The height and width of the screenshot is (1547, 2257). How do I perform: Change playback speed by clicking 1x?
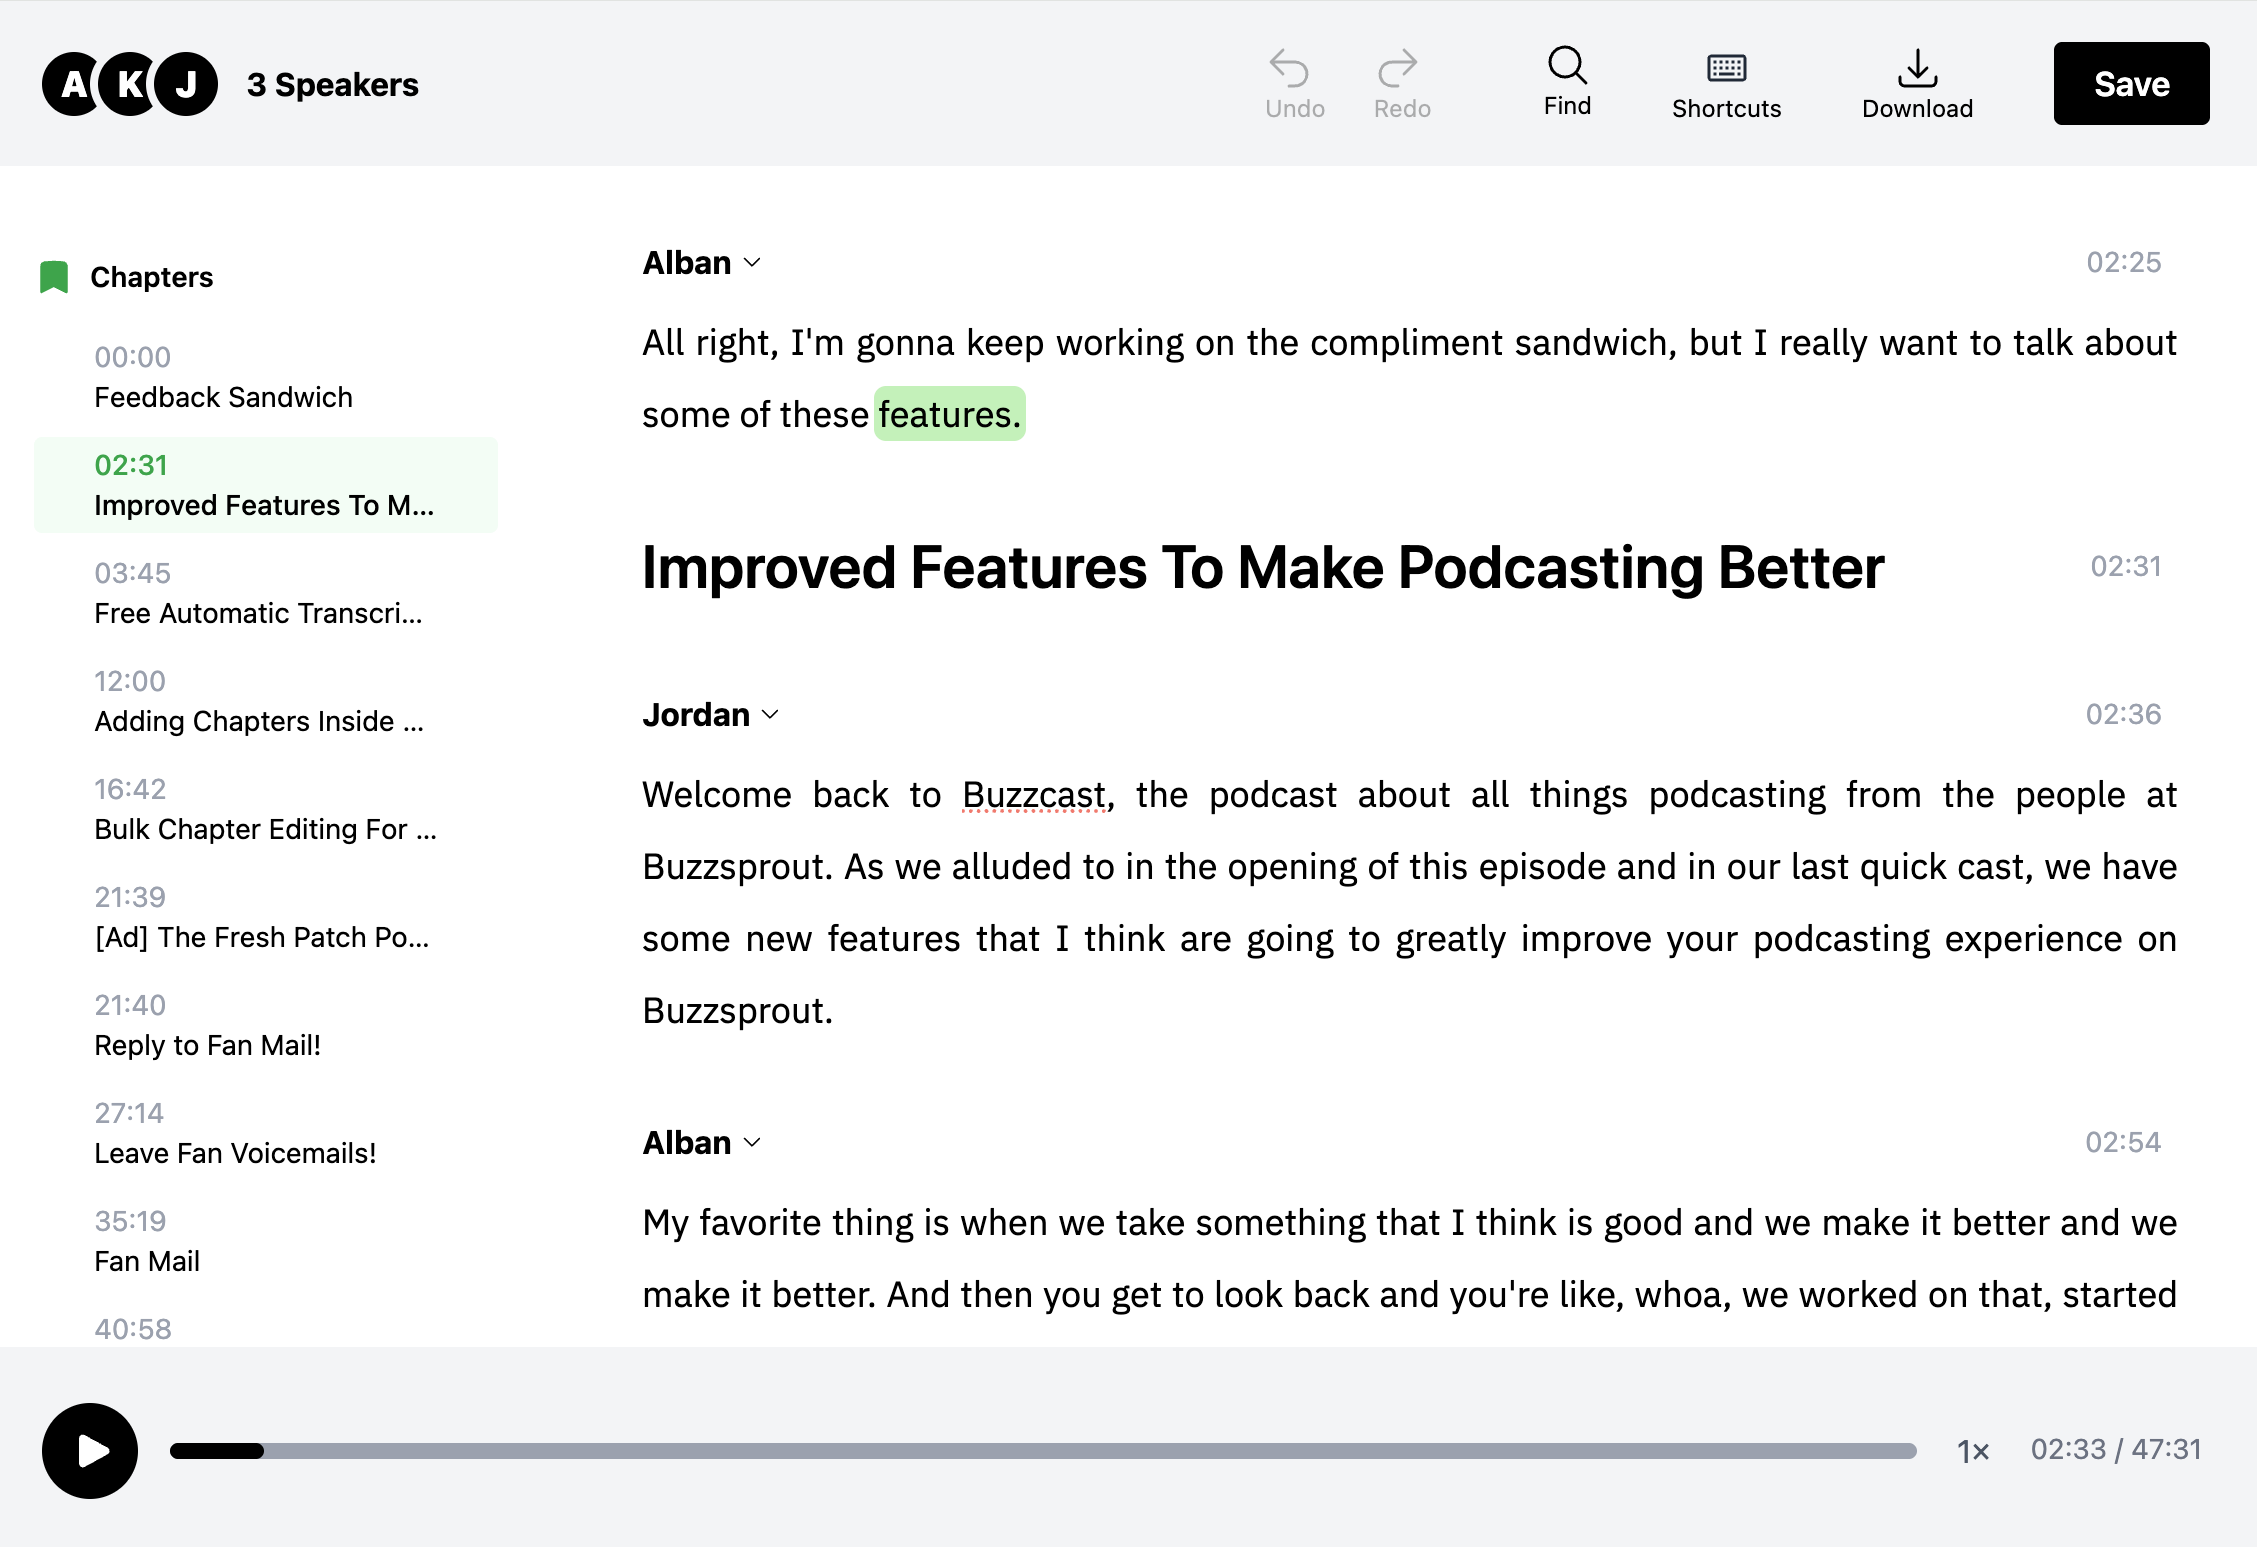coord(1972,1450)
